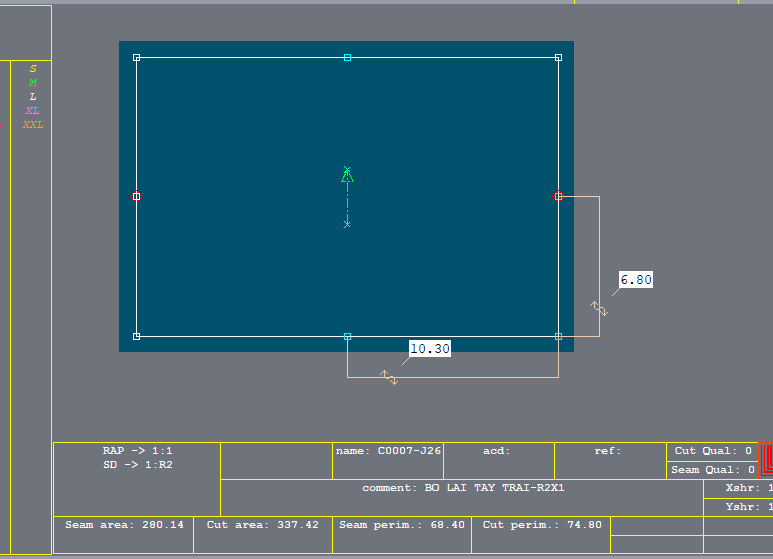The height and width of the screenshot is (559, 773).
Task: Click the RAP -> 1:1 text
Action: click(x=138, y=451)
